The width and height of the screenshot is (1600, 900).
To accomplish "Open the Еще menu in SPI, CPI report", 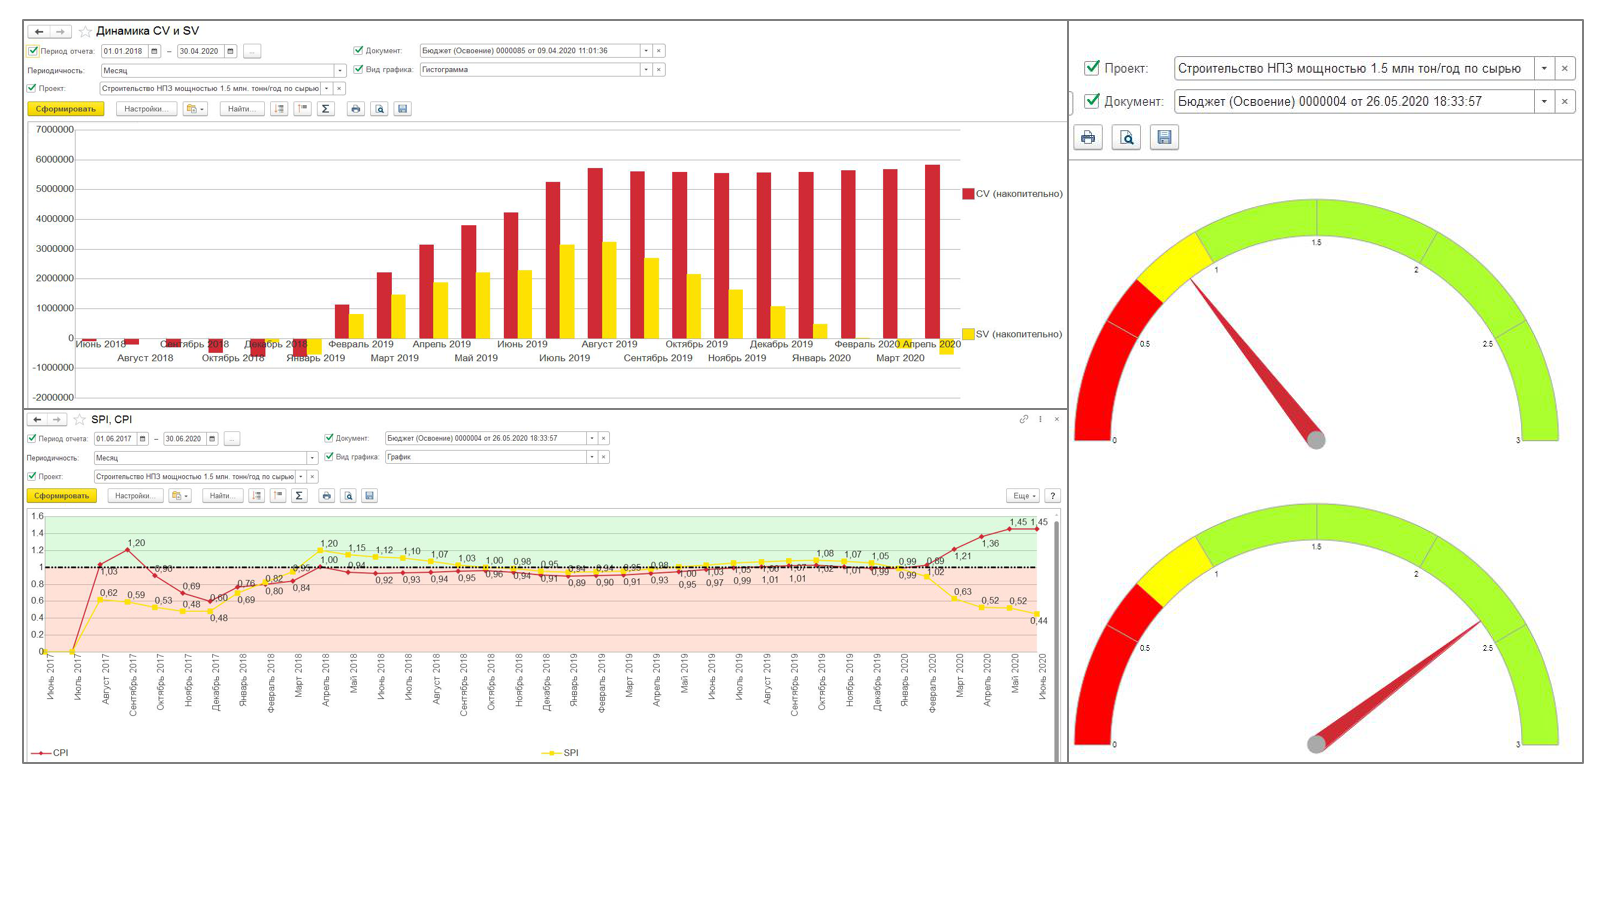I will coord(1023,496).
